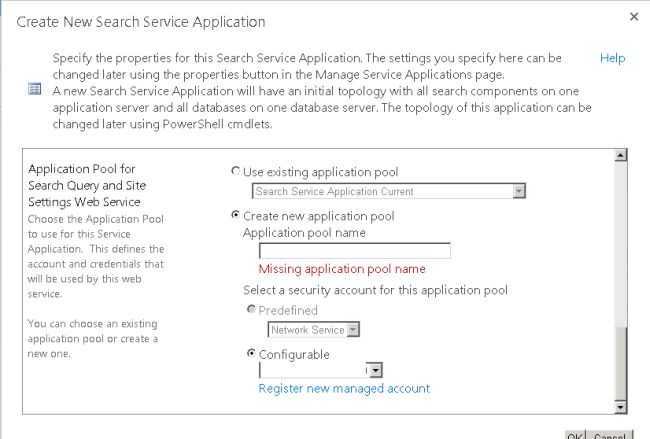Open the Help link
Screen dimensions: 650x439
(612, 59)
